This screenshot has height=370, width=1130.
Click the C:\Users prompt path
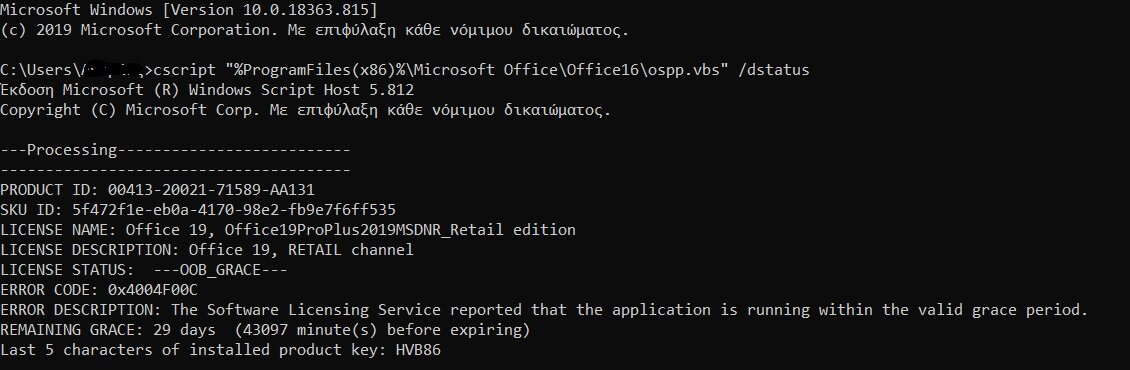tap(76, 70)
